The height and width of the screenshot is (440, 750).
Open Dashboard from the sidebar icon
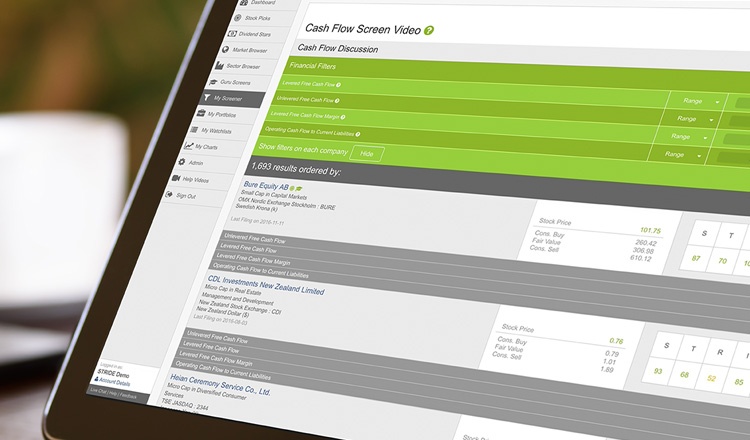pos(244,2)
